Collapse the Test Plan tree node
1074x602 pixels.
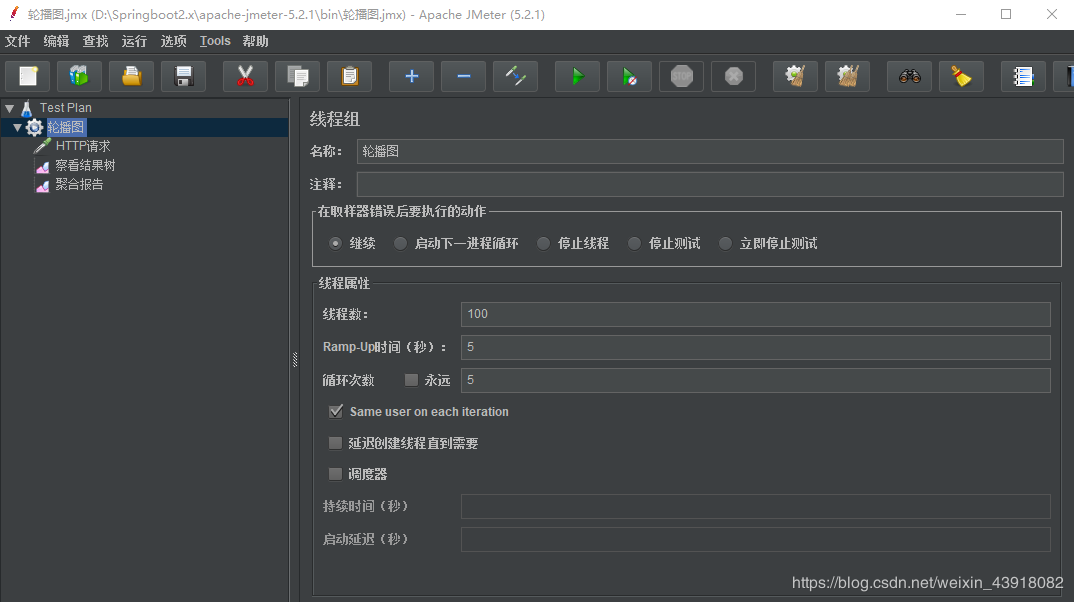9,108
